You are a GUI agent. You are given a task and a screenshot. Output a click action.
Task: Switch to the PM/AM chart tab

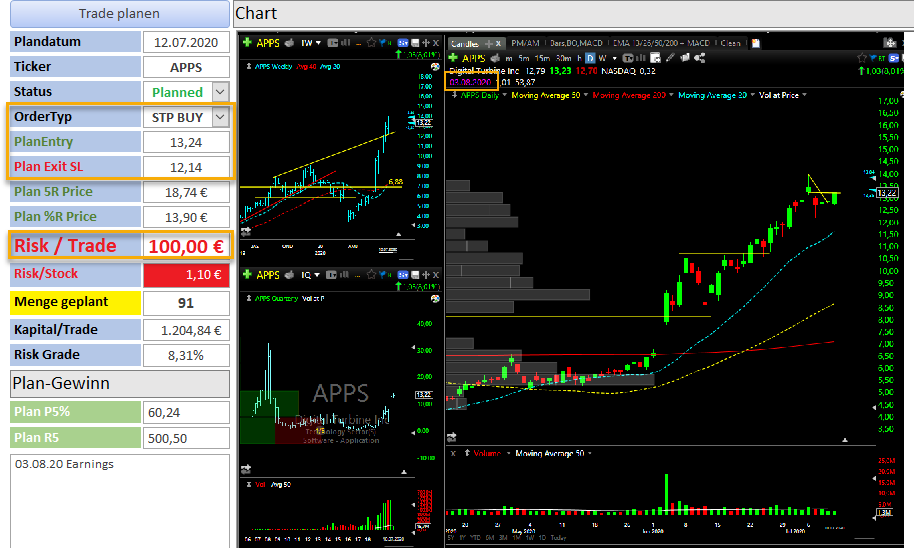(525, 43)
